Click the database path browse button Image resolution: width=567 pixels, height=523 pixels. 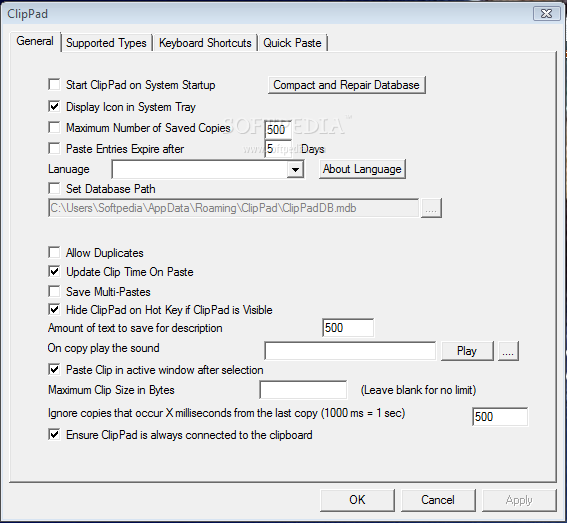click(x=431, y=208)
